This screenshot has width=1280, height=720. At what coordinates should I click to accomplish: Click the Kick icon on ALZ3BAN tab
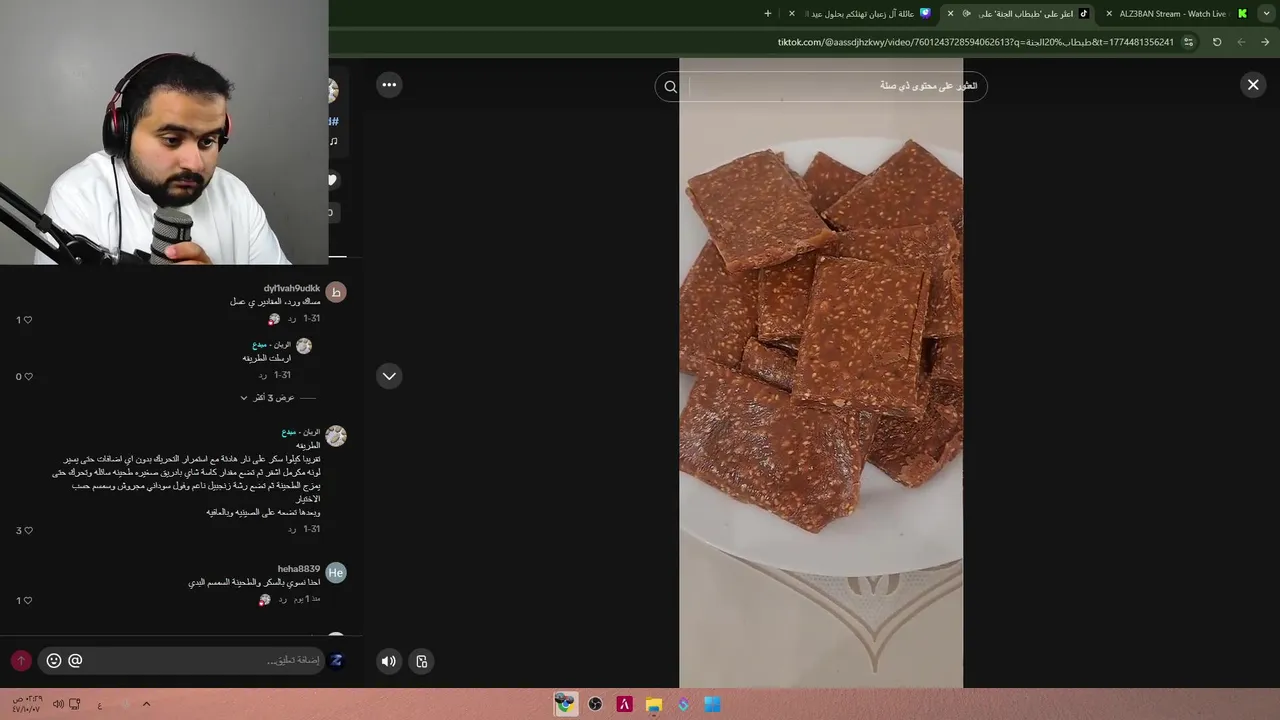(1242, 14)
